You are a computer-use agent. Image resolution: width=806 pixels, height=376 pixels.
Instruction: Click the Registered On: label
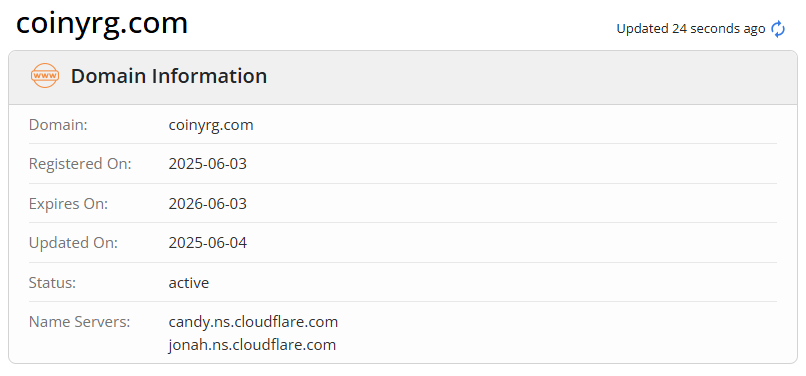(x=80, y=164)
